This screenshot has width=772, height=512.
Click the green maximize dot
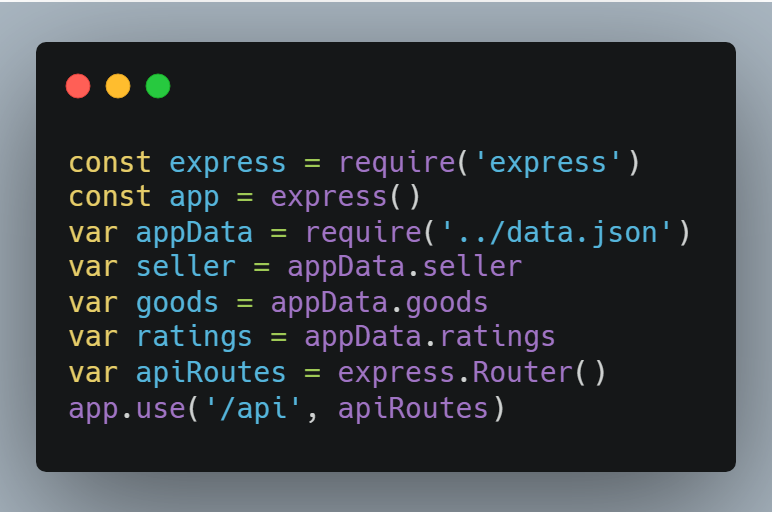tap(158, 86)
